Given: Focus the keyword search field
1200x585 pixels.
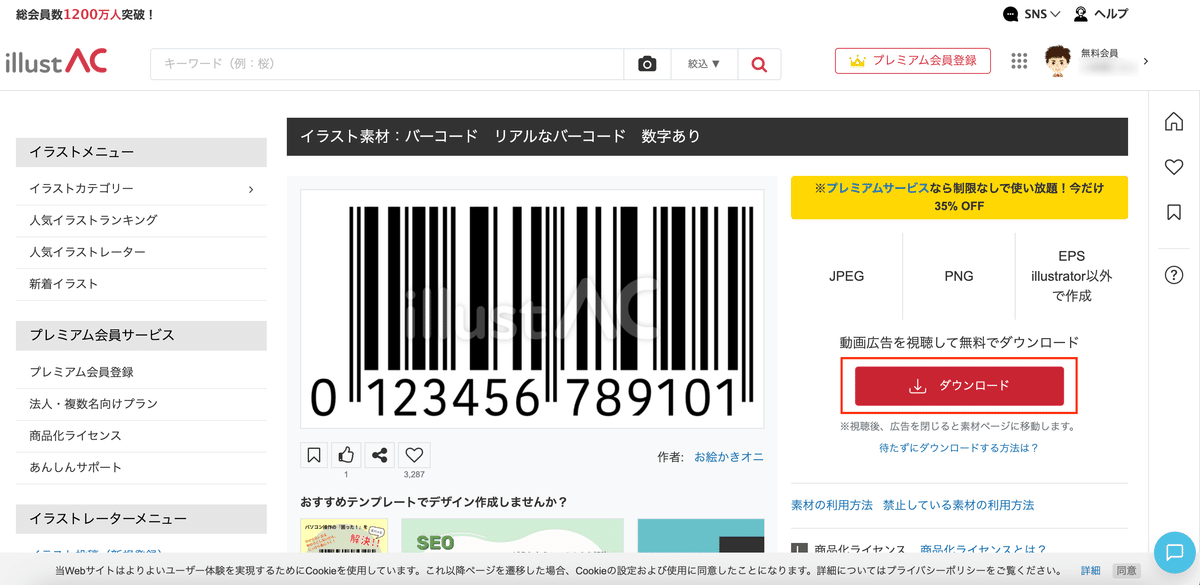Looking at the screenshot, I should click(x=387, y=64).
